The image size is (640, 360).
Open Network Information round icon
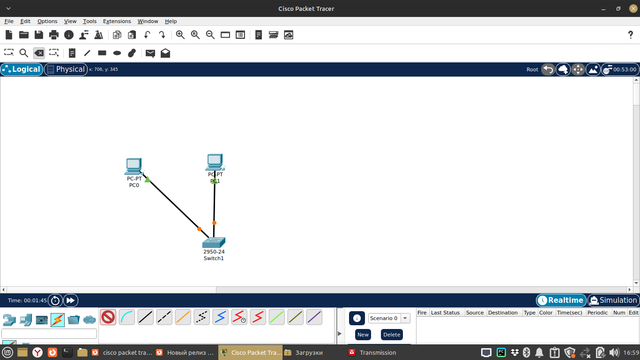point(69,35)
